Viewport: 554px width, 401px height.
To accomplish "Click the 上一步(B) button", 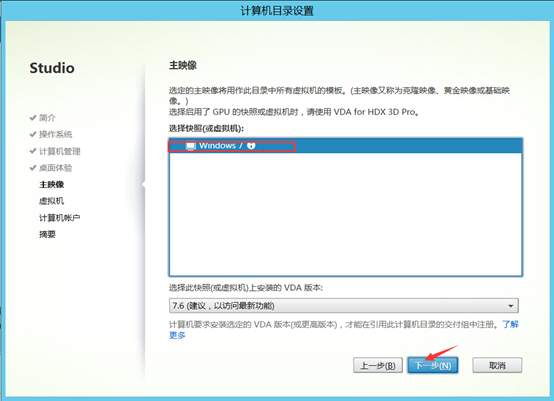I will tap(378, 365).
